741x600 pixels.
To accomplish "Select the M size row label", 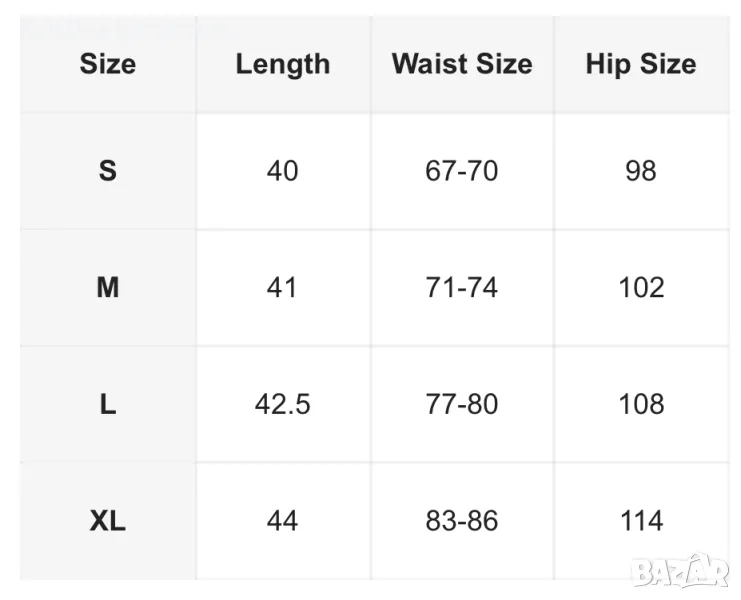I will pos(108,288).
